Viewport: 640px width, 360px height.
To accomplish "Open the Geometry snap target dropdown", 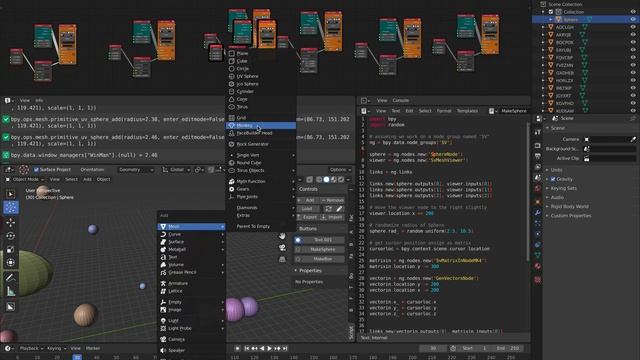I will pyautogui.click(x=136, y=169).
